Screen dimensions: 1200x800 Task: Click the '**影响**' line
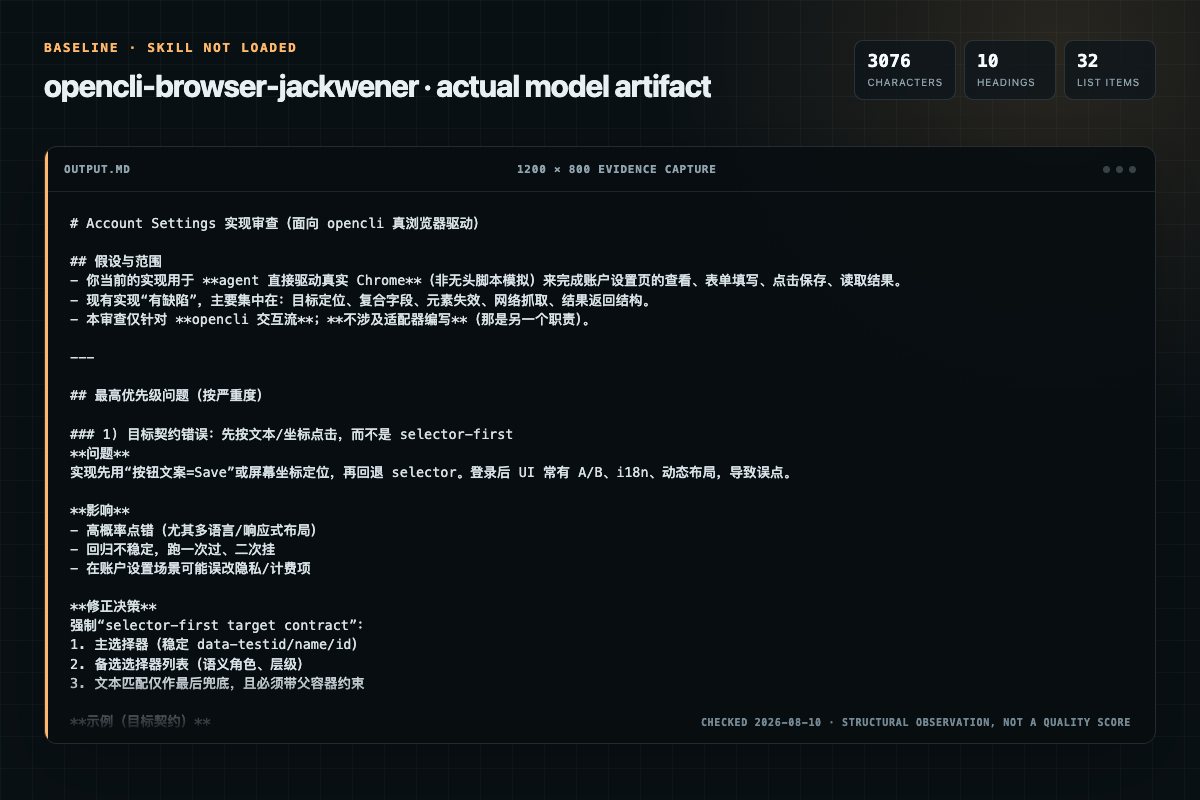(x=100, y=511)
